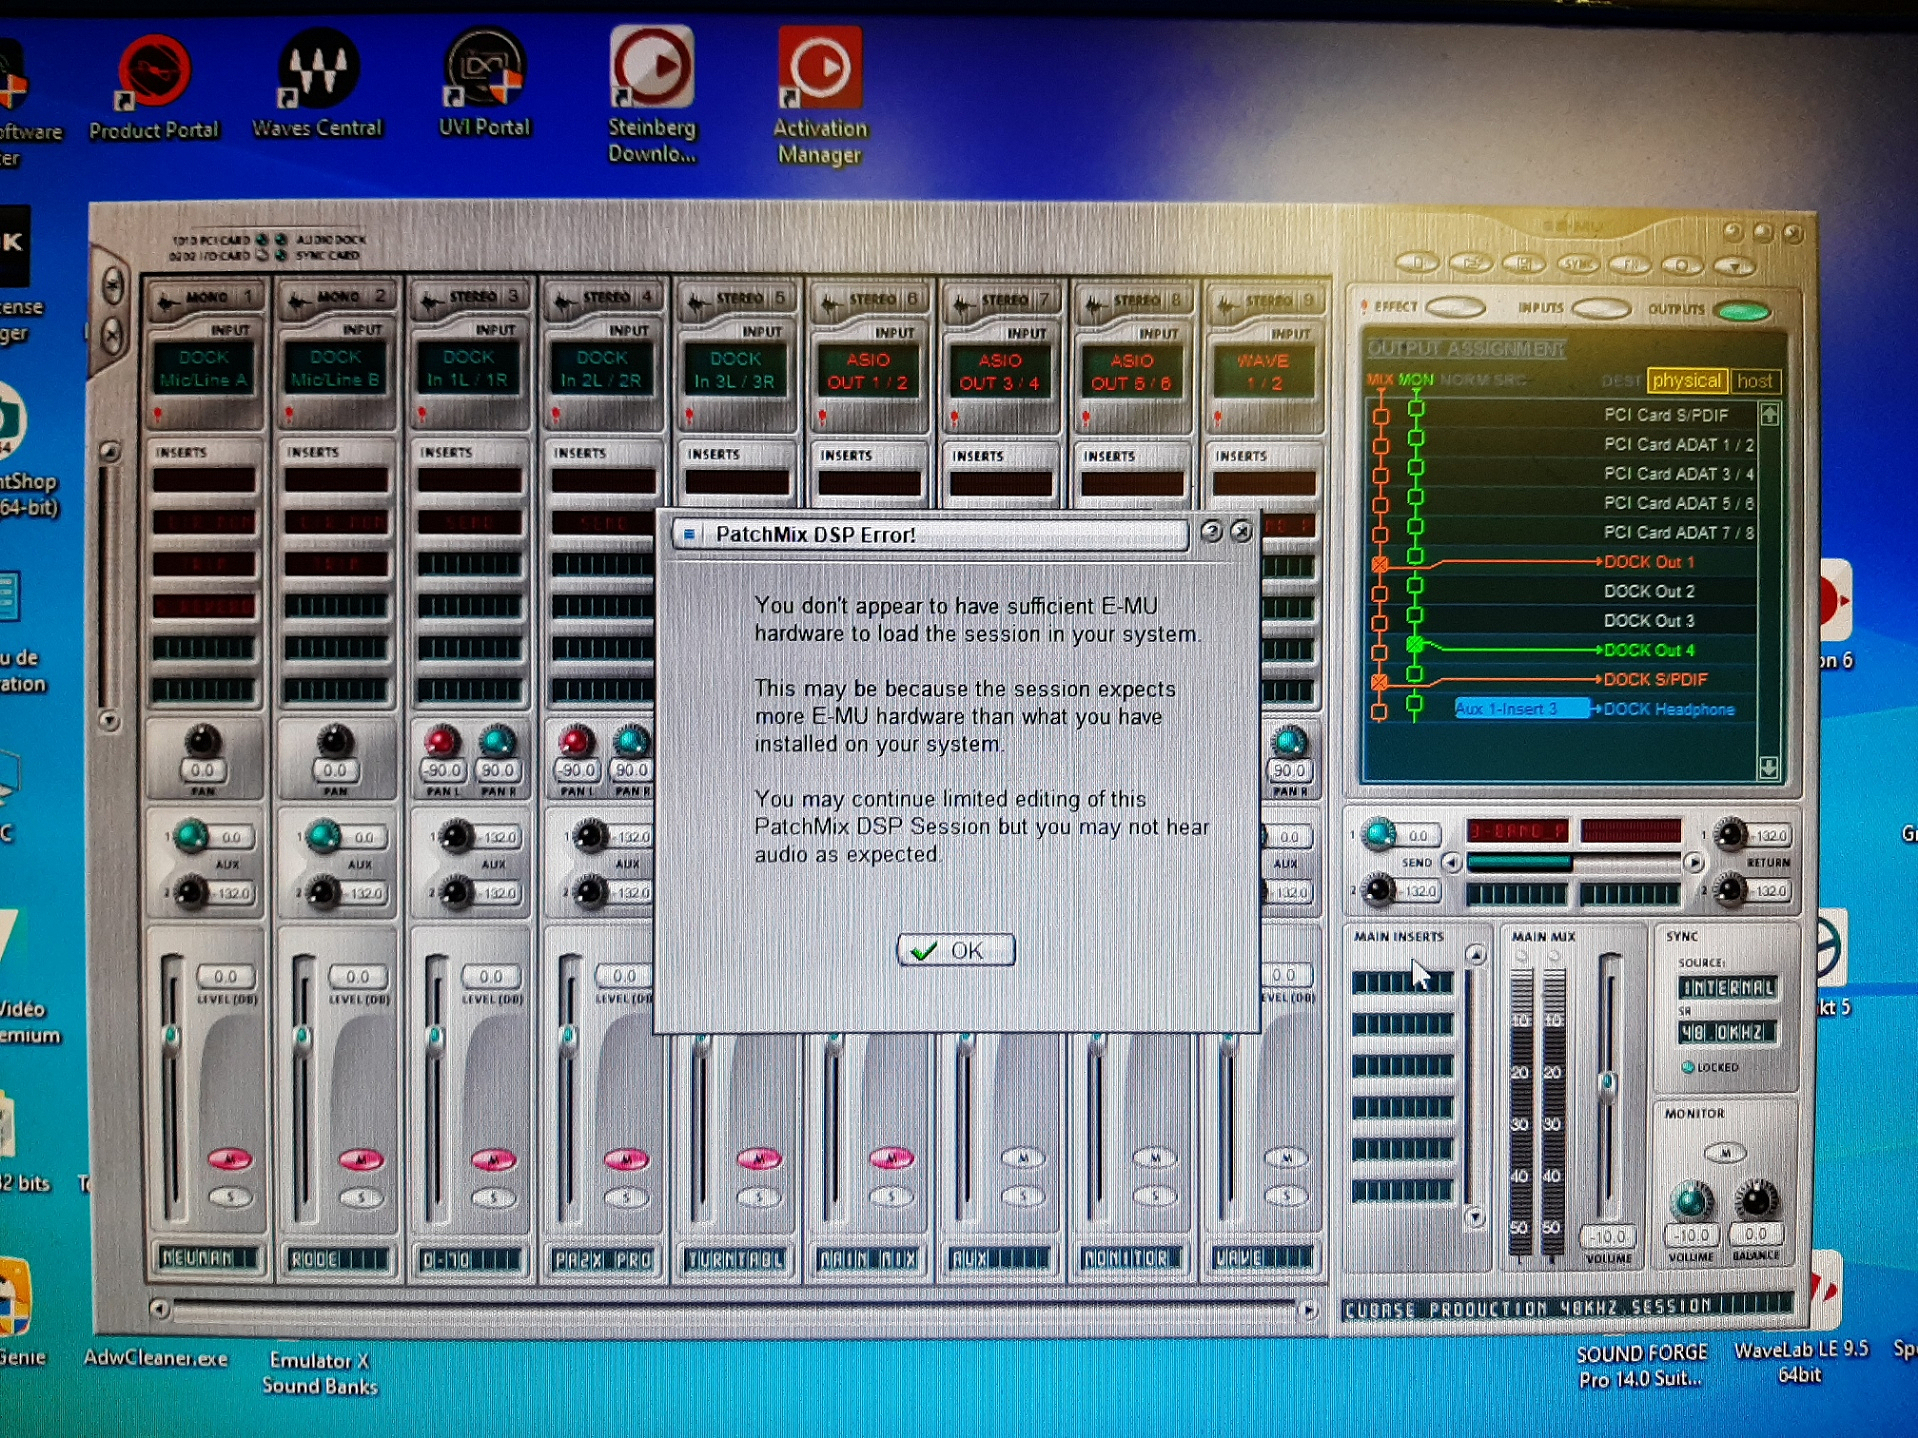Click the main mix volume fader
The width and height of the screenshot is (1918, 1438).
[1607, 1083]
